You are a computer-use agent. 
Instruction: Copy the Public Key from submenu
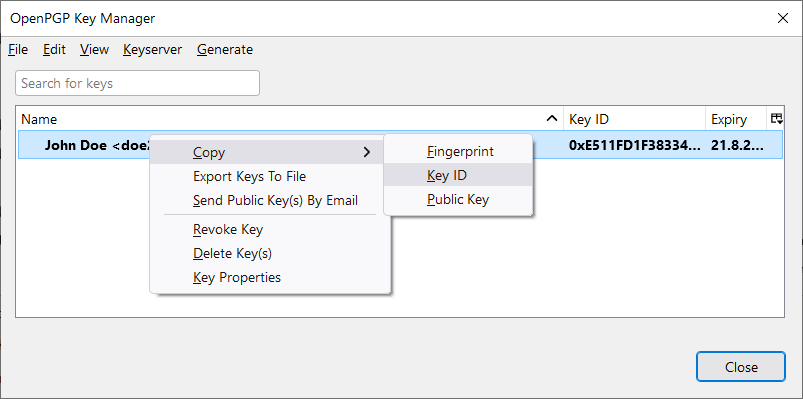(x=458, y=199)
